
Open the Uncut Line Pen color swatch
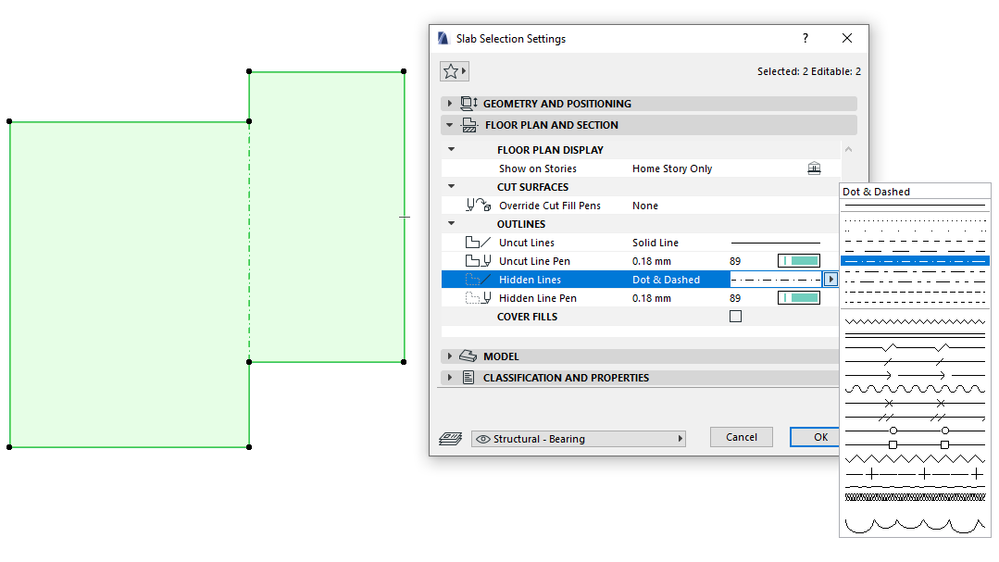(799, 261)
